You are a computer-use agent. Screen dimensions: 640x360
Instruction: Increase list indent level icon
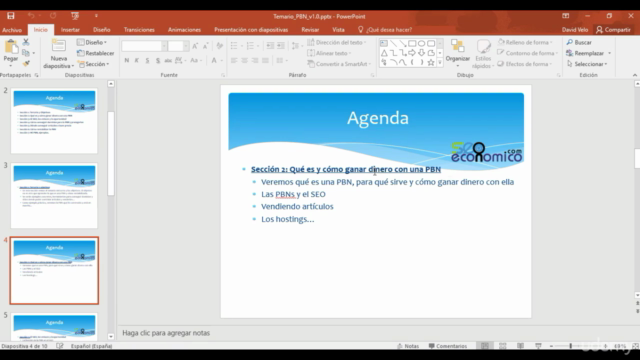point(281,46)
